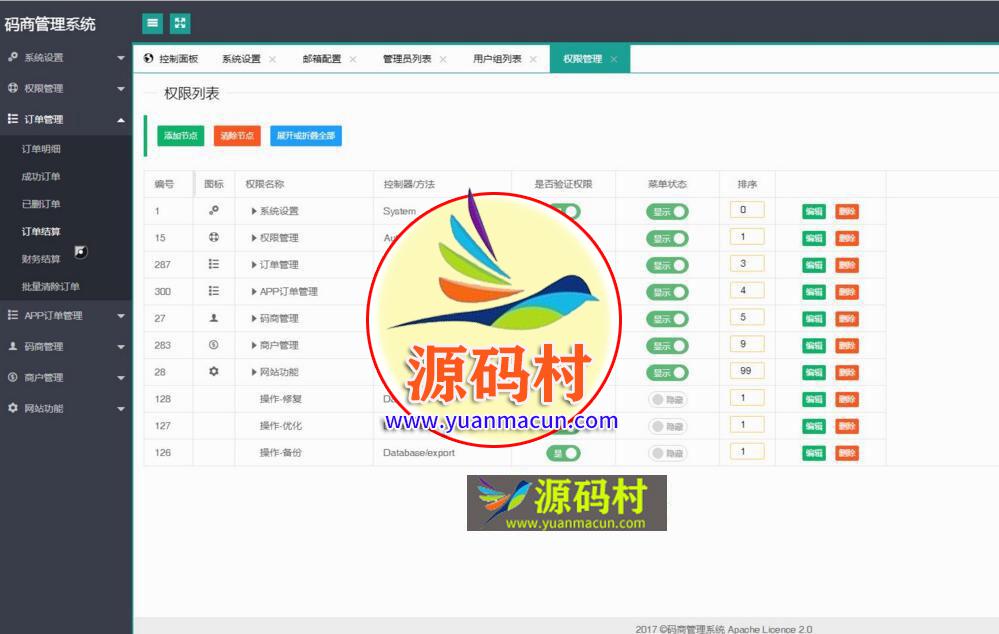Switch to the 管理员列表 tab
Screen dimensions: 999x634
coord(407,59)
